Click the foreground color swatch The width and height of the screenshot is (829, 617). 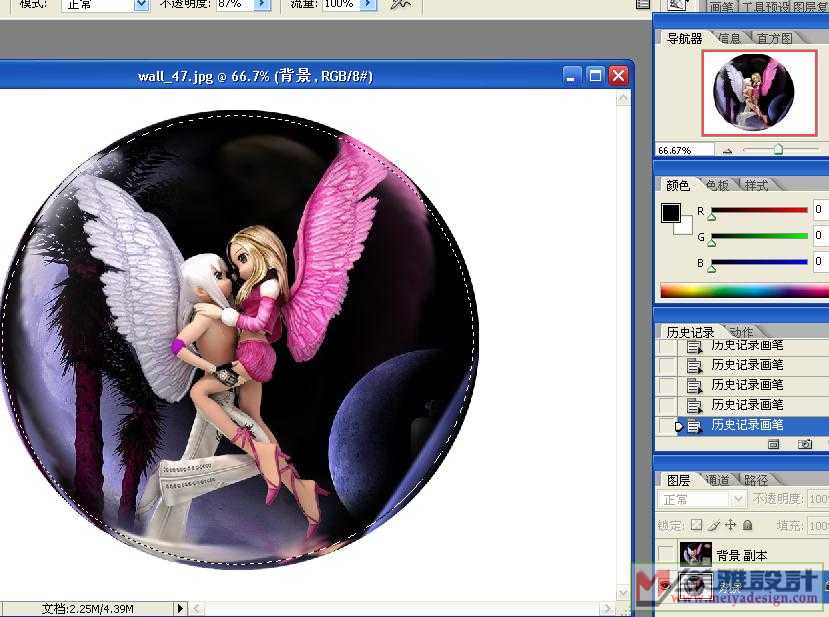tap(670, 213)
